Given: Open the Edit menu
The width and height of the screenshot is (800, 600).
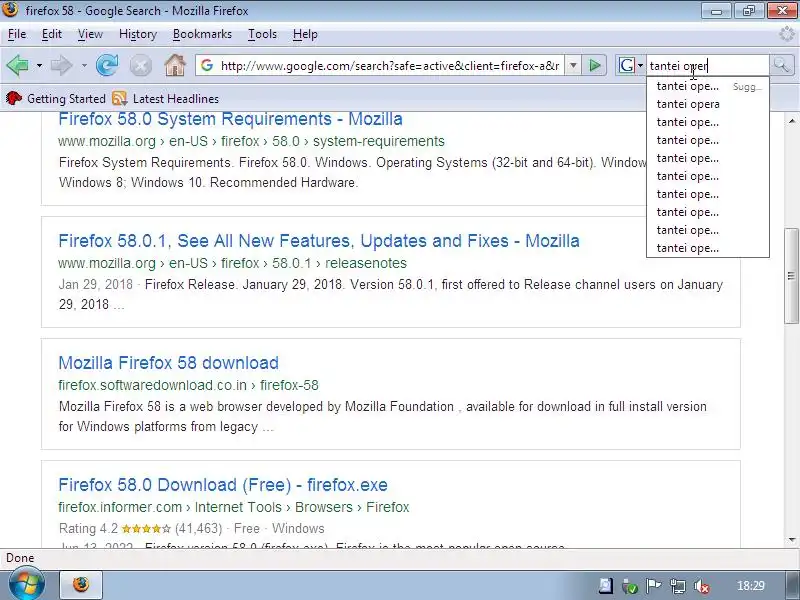Looking at the screenshot, I should pyautogui.click(x=52, y=34).
